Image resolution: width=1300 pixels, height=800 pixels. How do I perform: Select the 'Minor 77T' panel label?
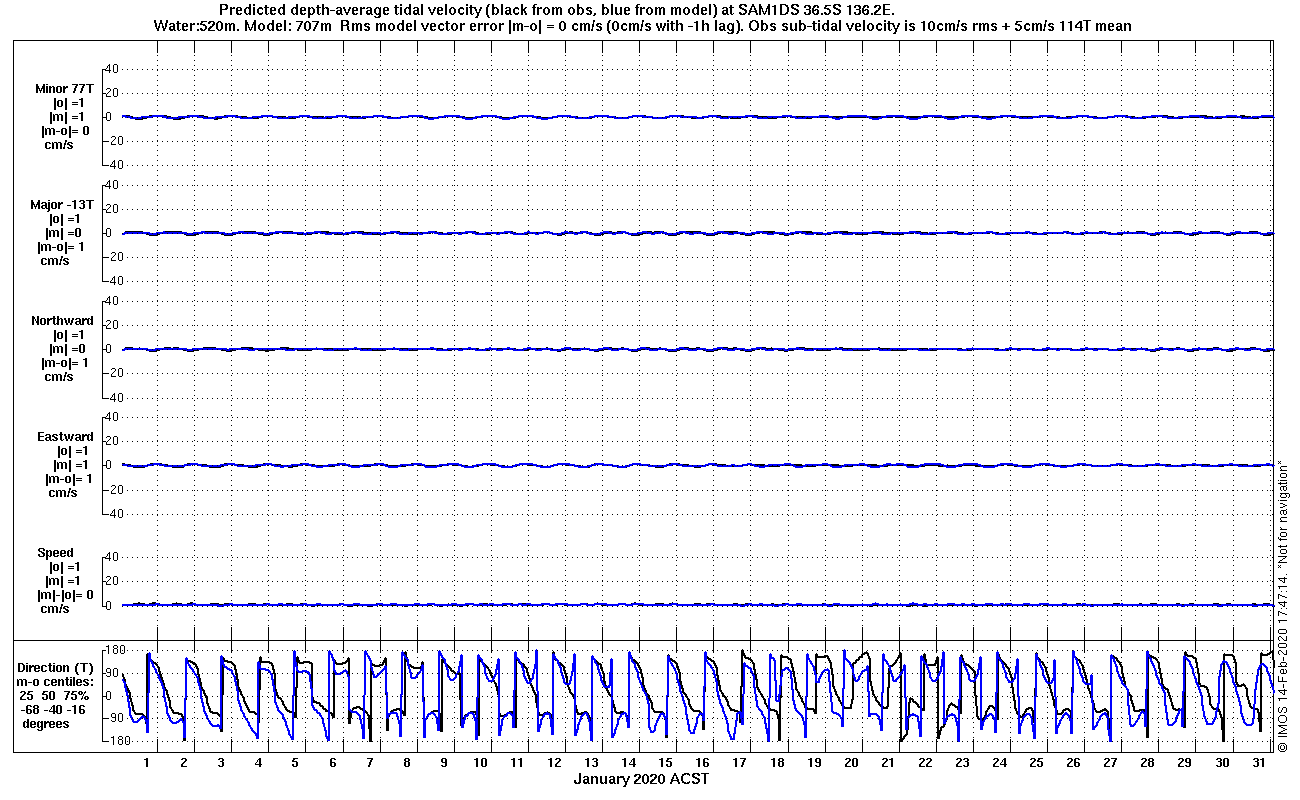tap(64, 89)
